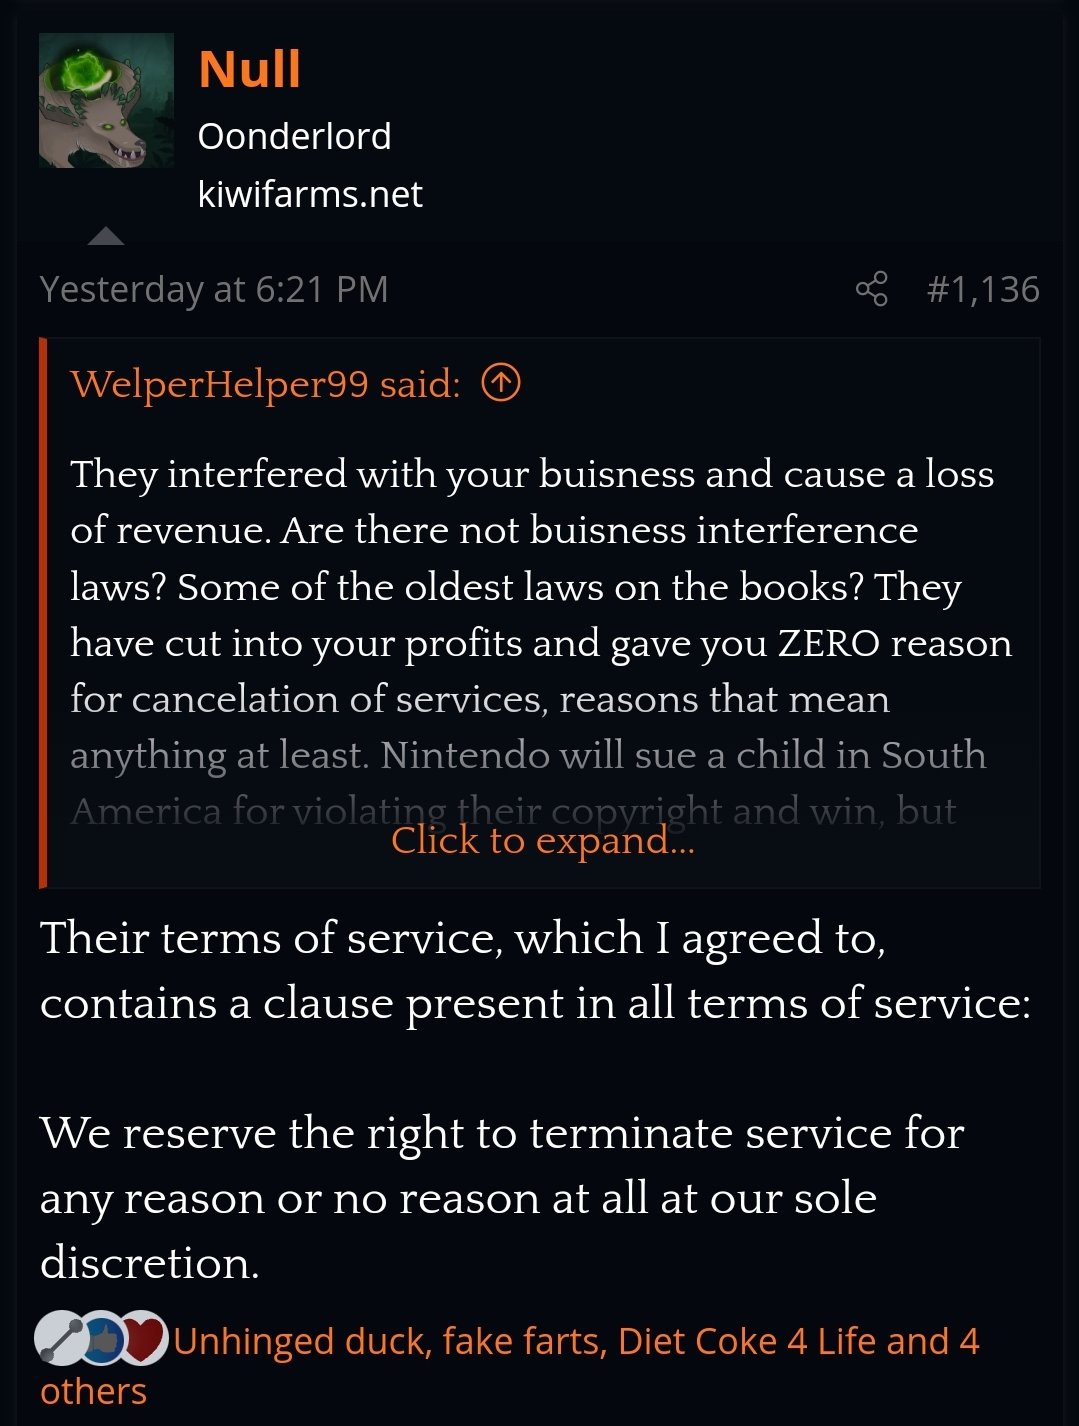This screenshot has width=1079, height=1426.
Task: Open Null's avatar image
Action: click(x=106, y=101)
